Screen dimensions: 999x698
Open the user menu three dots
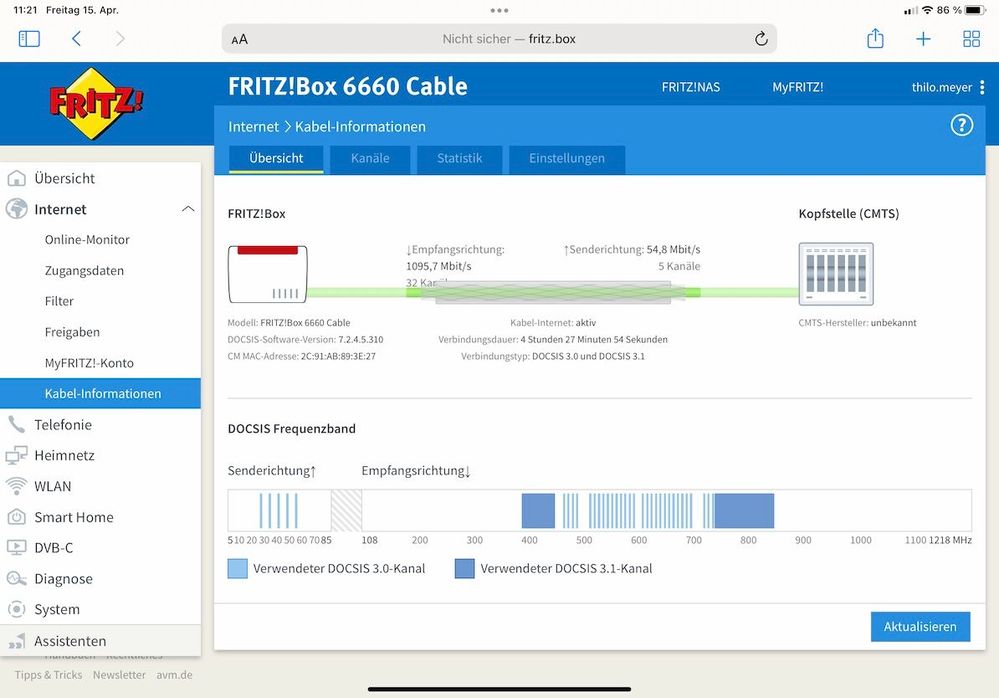[x=982, y=87]
